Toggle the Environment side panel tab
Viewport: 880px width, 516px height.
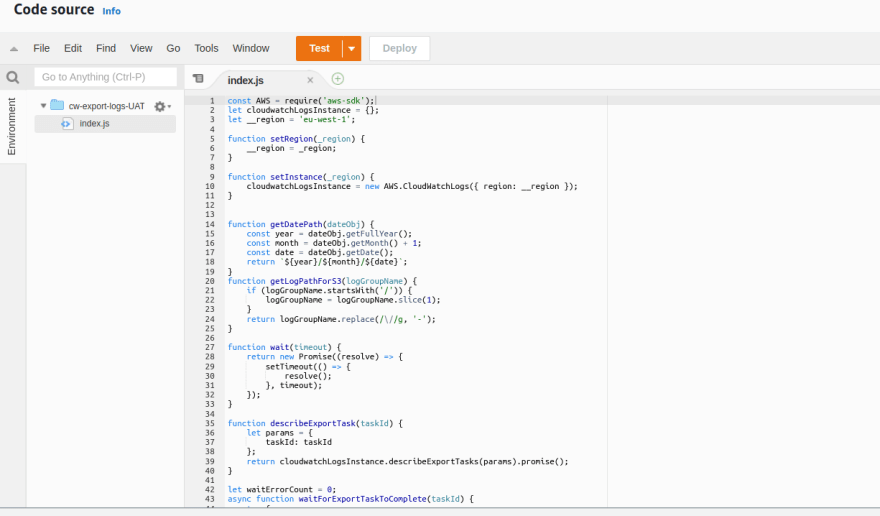[x=11, y=126]
